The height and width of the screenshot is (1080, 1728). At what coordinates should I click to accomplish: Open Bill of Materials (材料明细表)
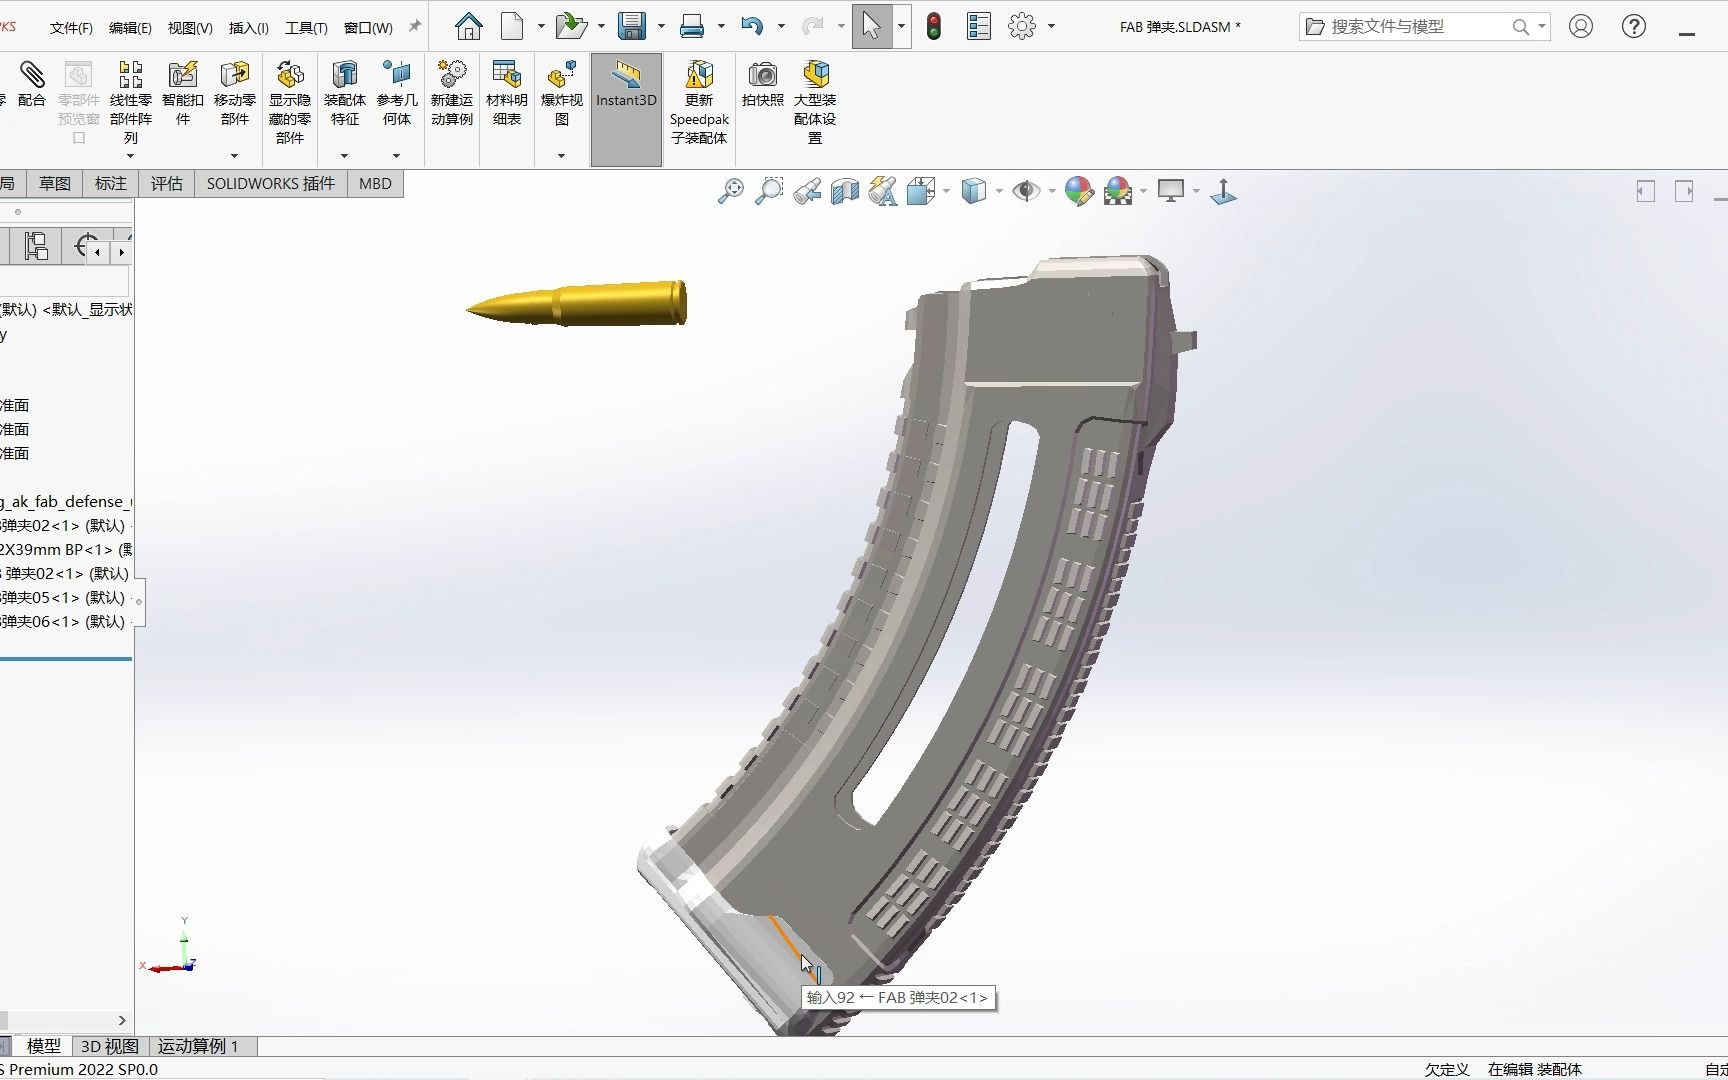[507, 93]
